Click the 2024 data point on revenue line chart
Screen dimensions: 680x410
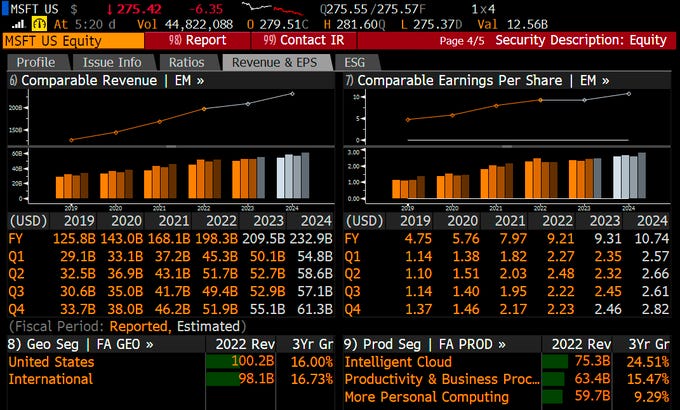click(x=292, y=94)
